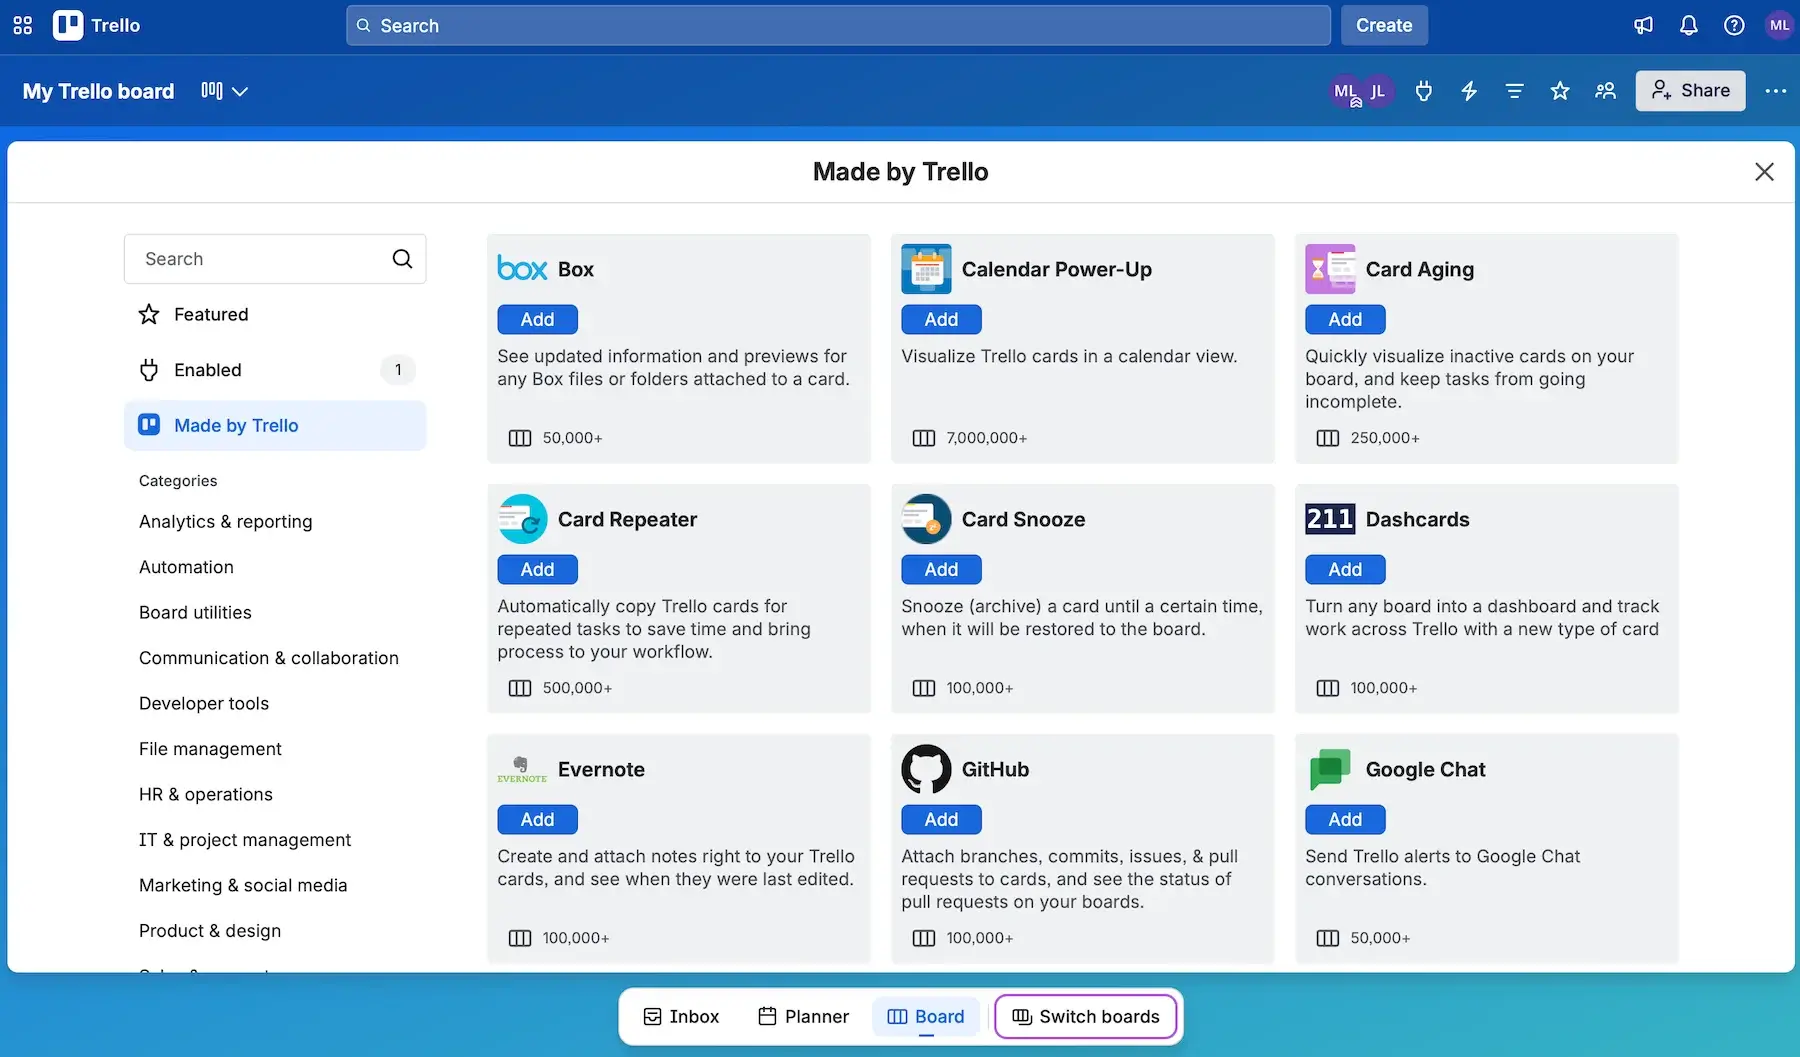Click the Calendar Power-Up icon
Image resolution: width=1800 pixels, height=1057 pixels.
(x=926, y=269)
